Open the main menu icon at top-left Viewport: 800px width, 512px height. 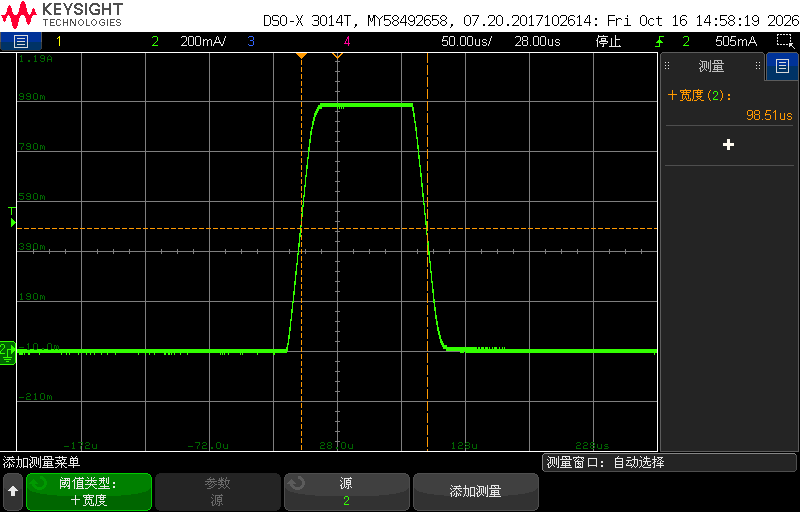click(20, 41)
